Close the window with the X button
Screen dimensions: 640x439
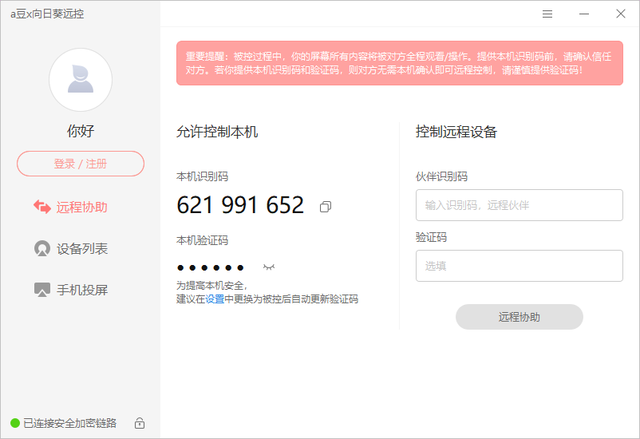tap(621, 14)
